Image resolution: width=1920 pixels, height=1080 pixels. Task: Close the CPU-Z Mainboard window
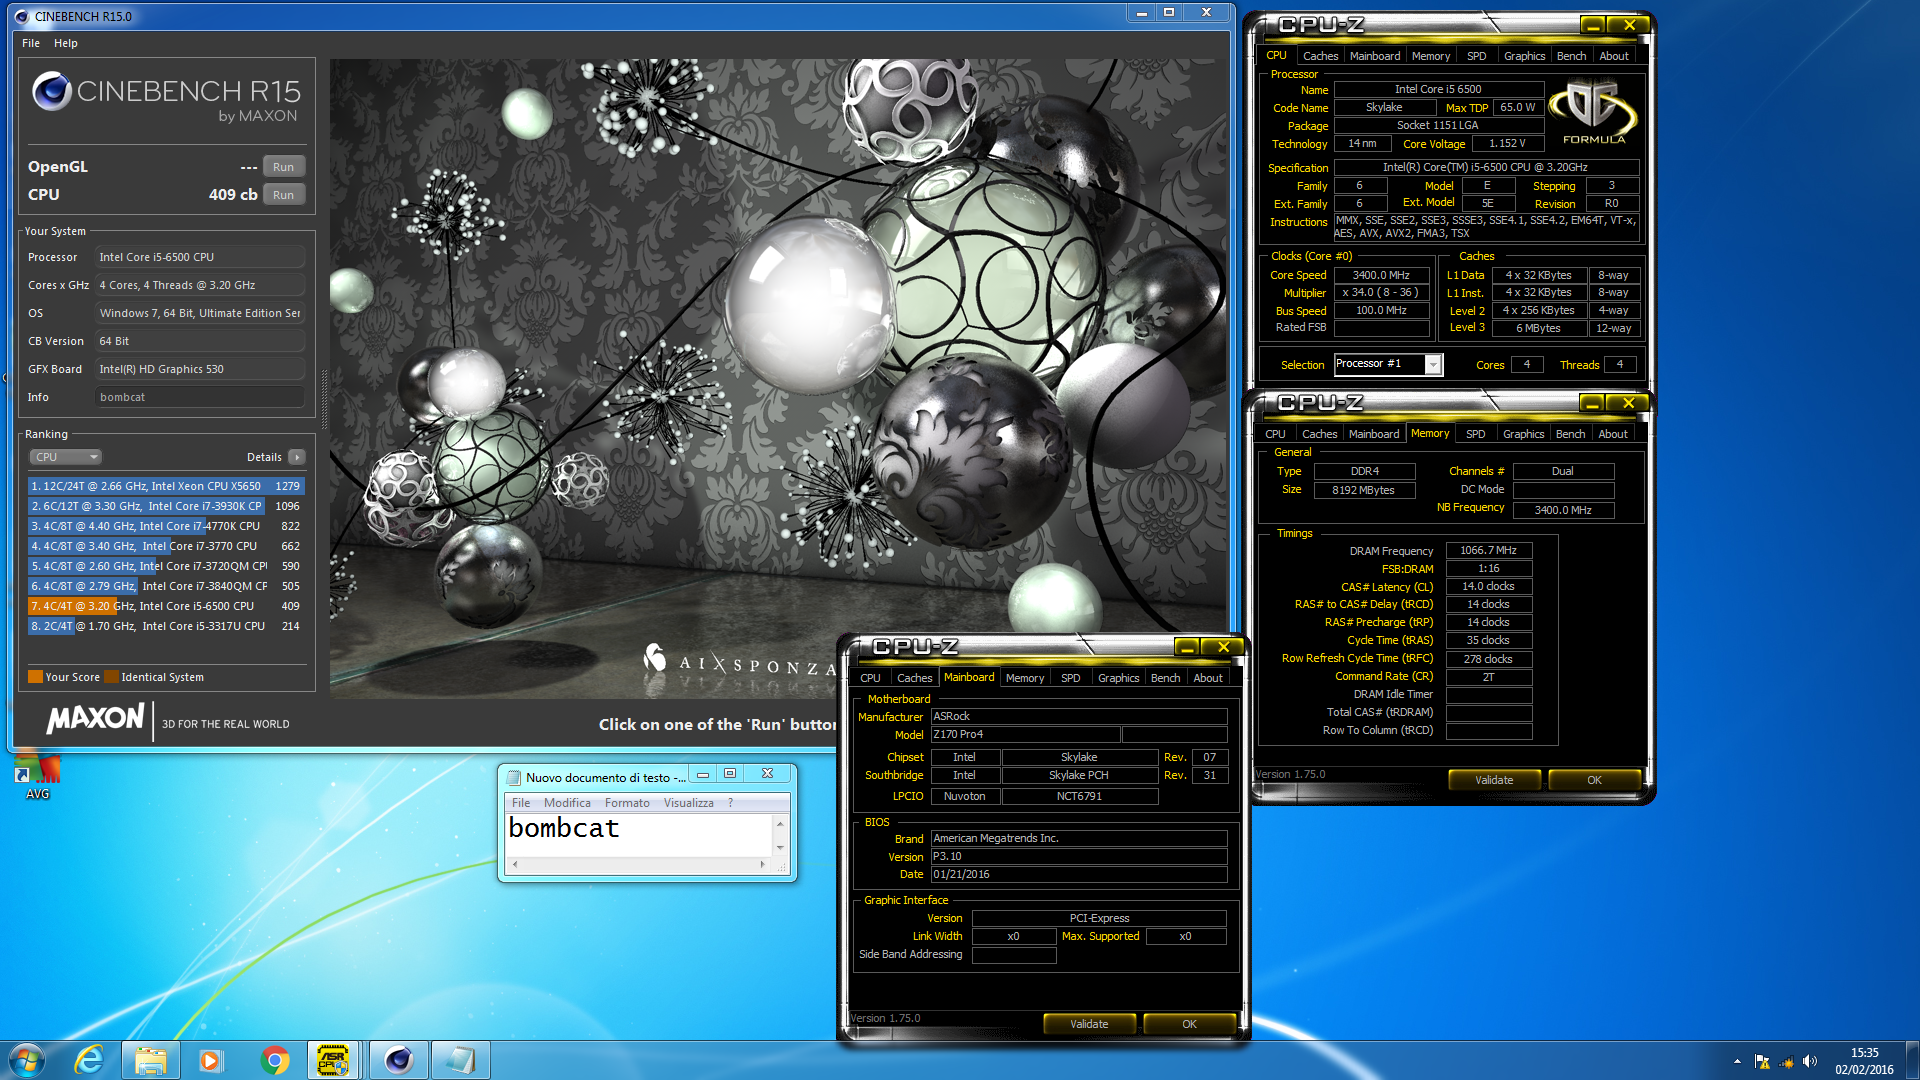click(x=1224, y=647)
